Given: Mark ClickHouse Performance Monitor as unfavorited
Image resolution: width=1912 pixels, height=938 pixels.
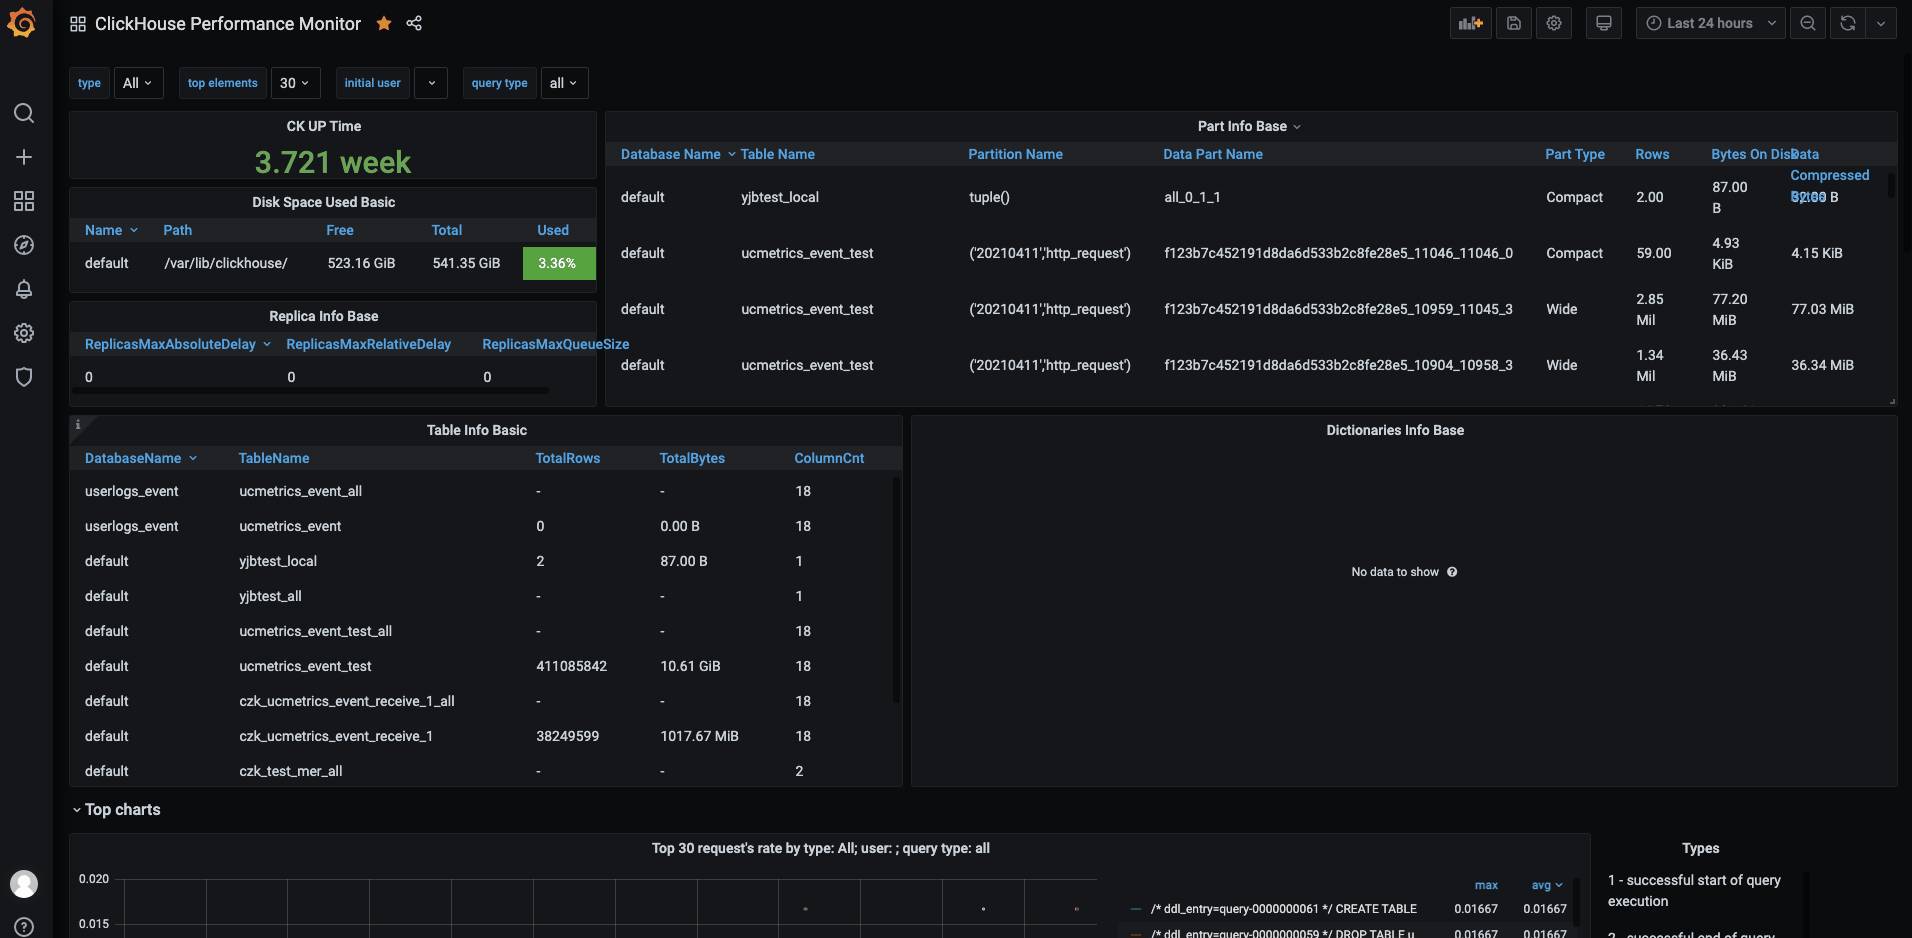Looking at the screenshot, I should 384,23.
